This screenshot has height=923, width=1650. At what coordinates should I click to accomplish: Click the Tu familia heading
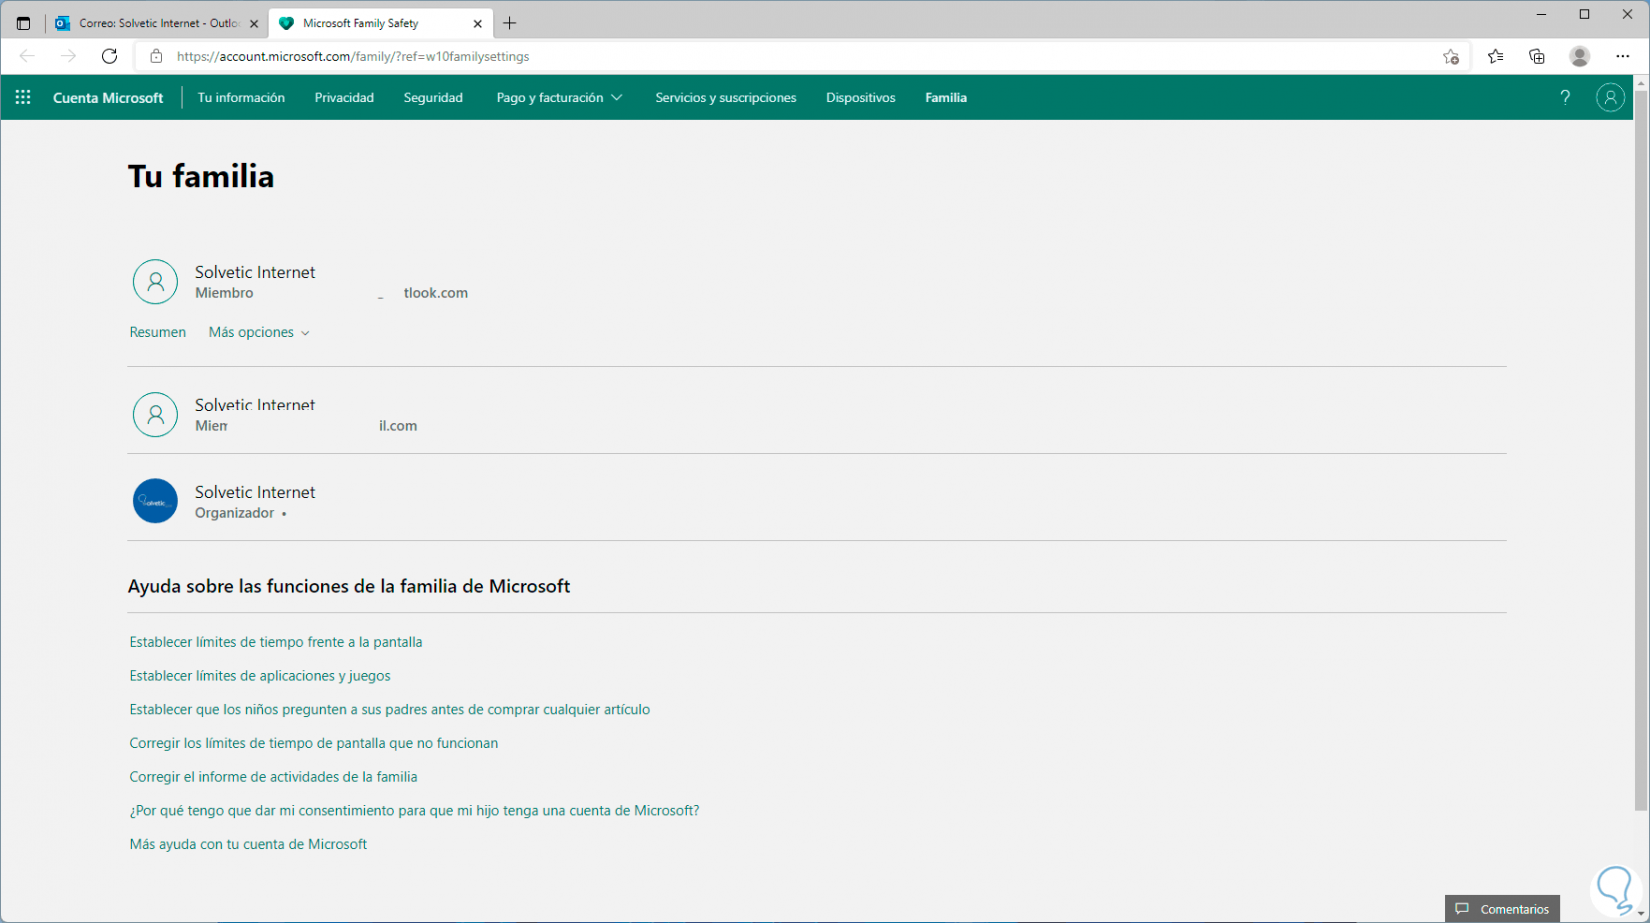click(x=201, y=176)
